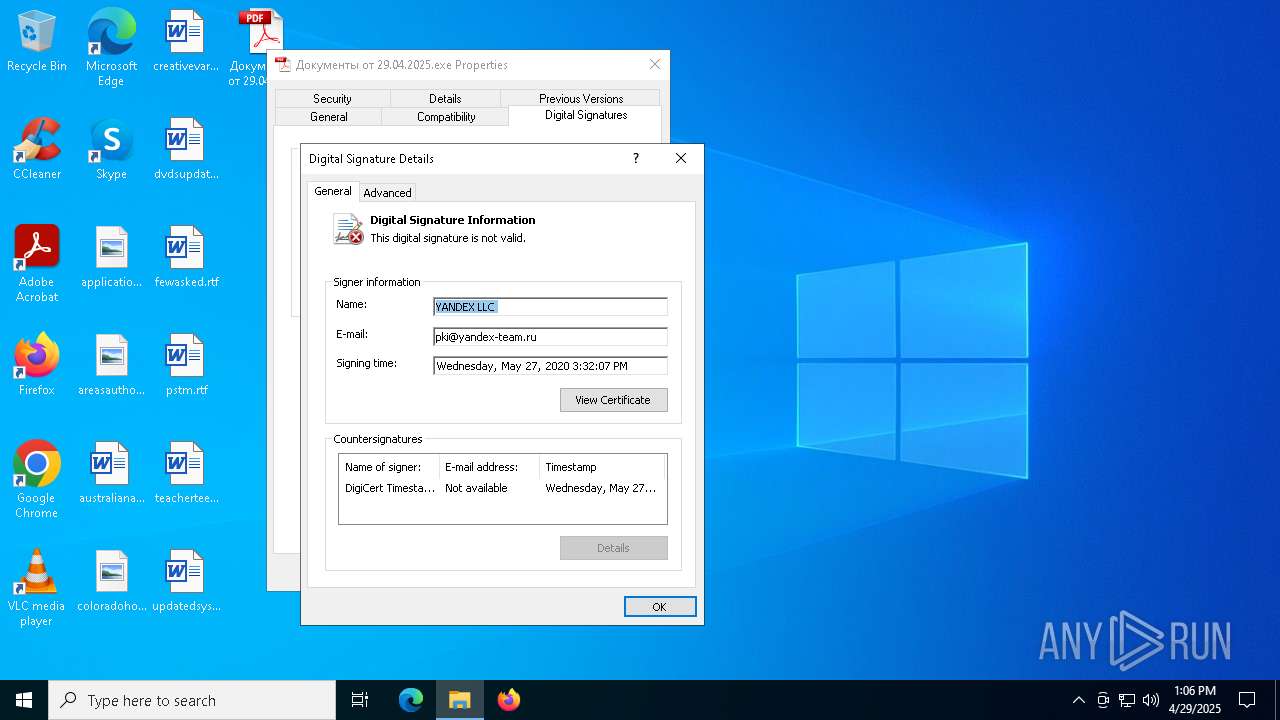
Task: Click the taskbar clock showing 1:06 PM
Action: (1195, 700)
